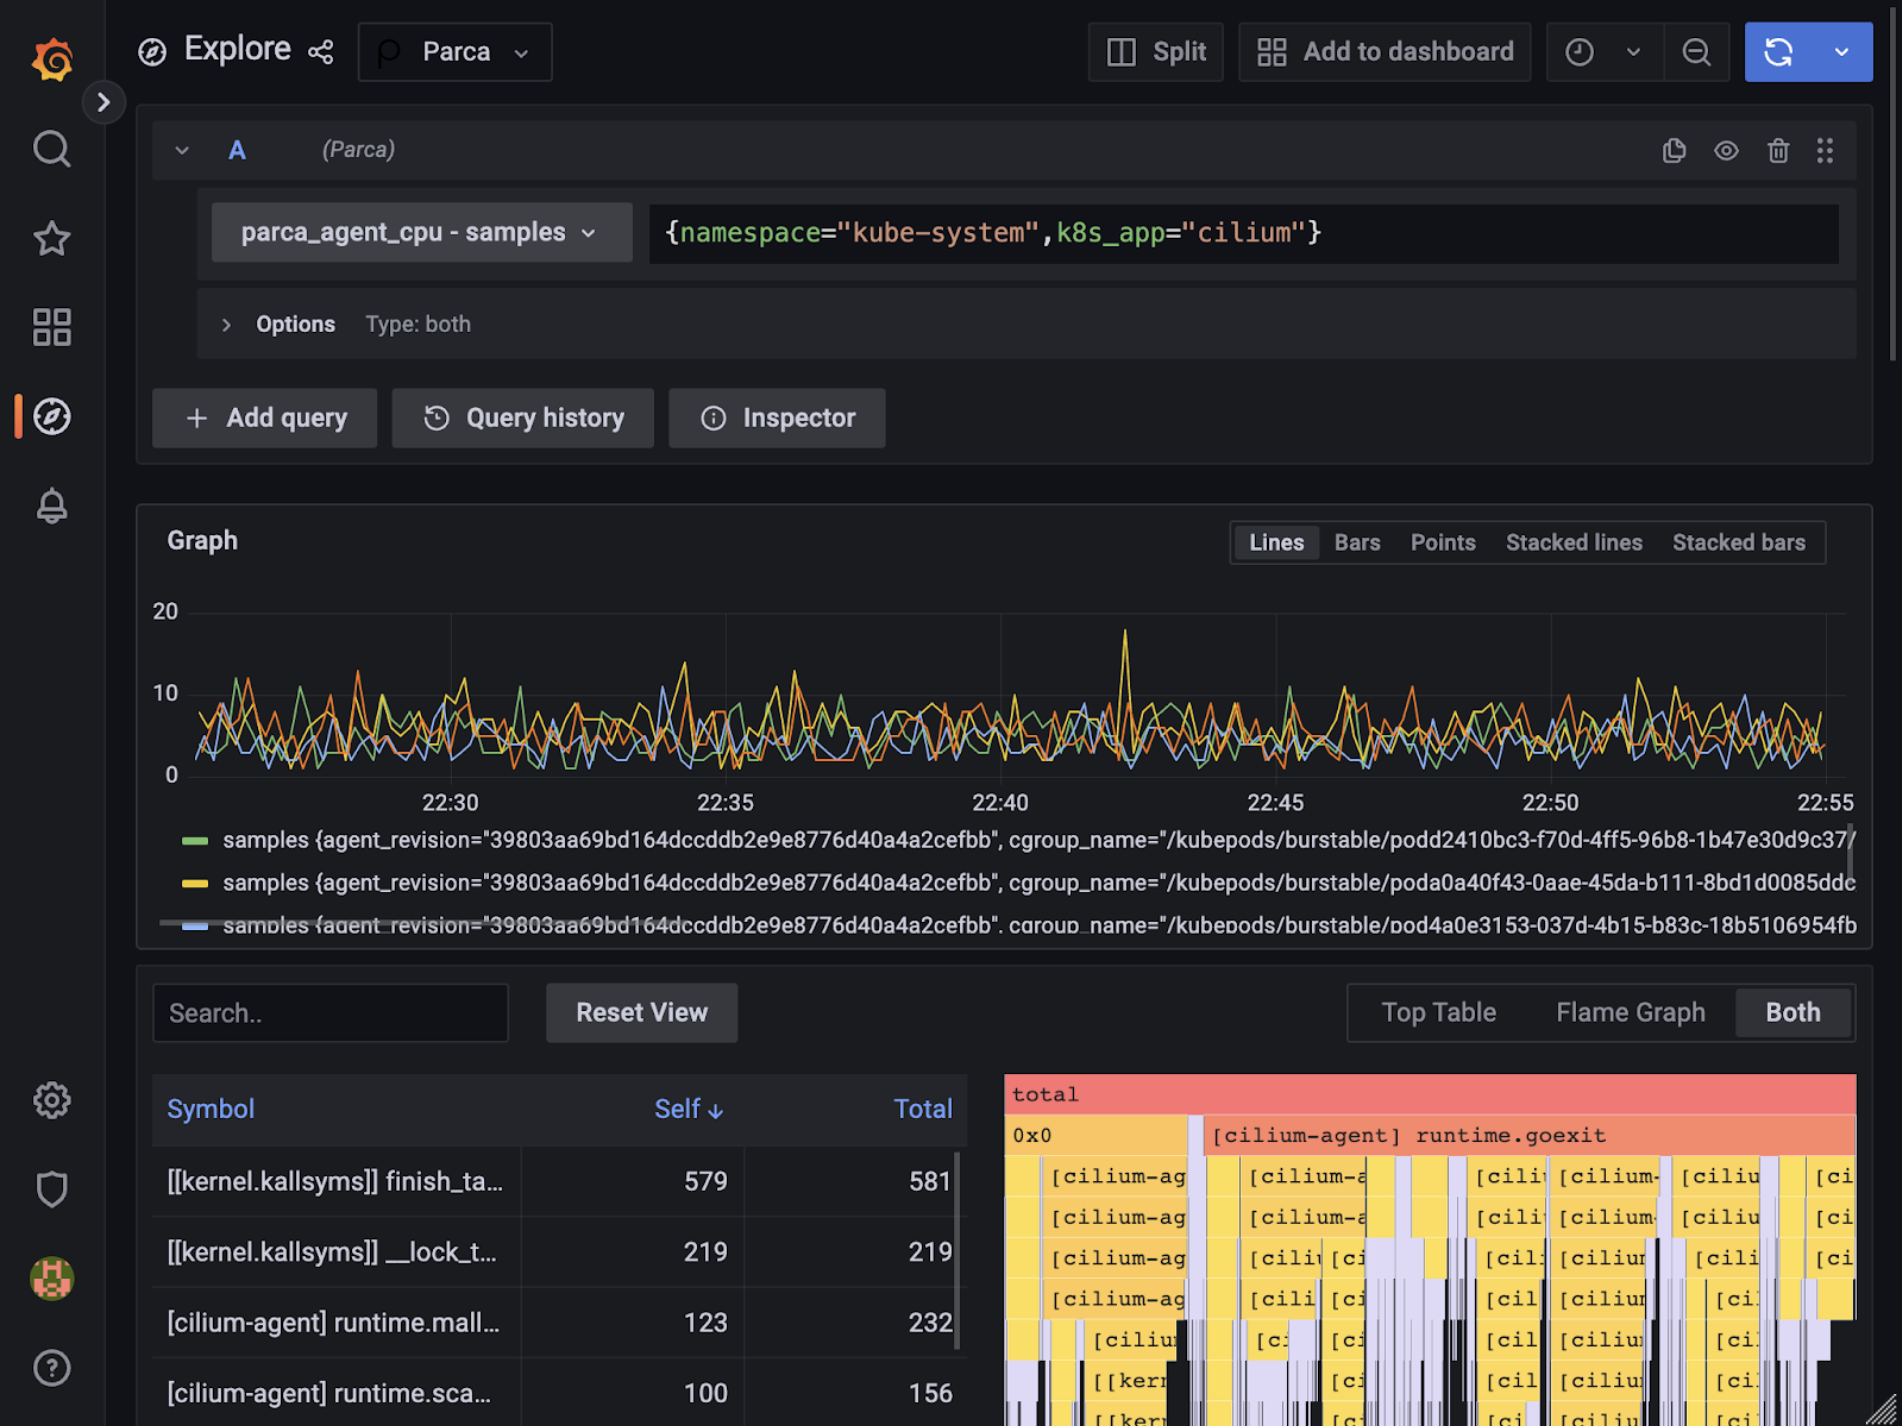The image size is (1902, 1426).
Task: Switch view to Flame Graph
Action: click(x=1630, y=1013)
